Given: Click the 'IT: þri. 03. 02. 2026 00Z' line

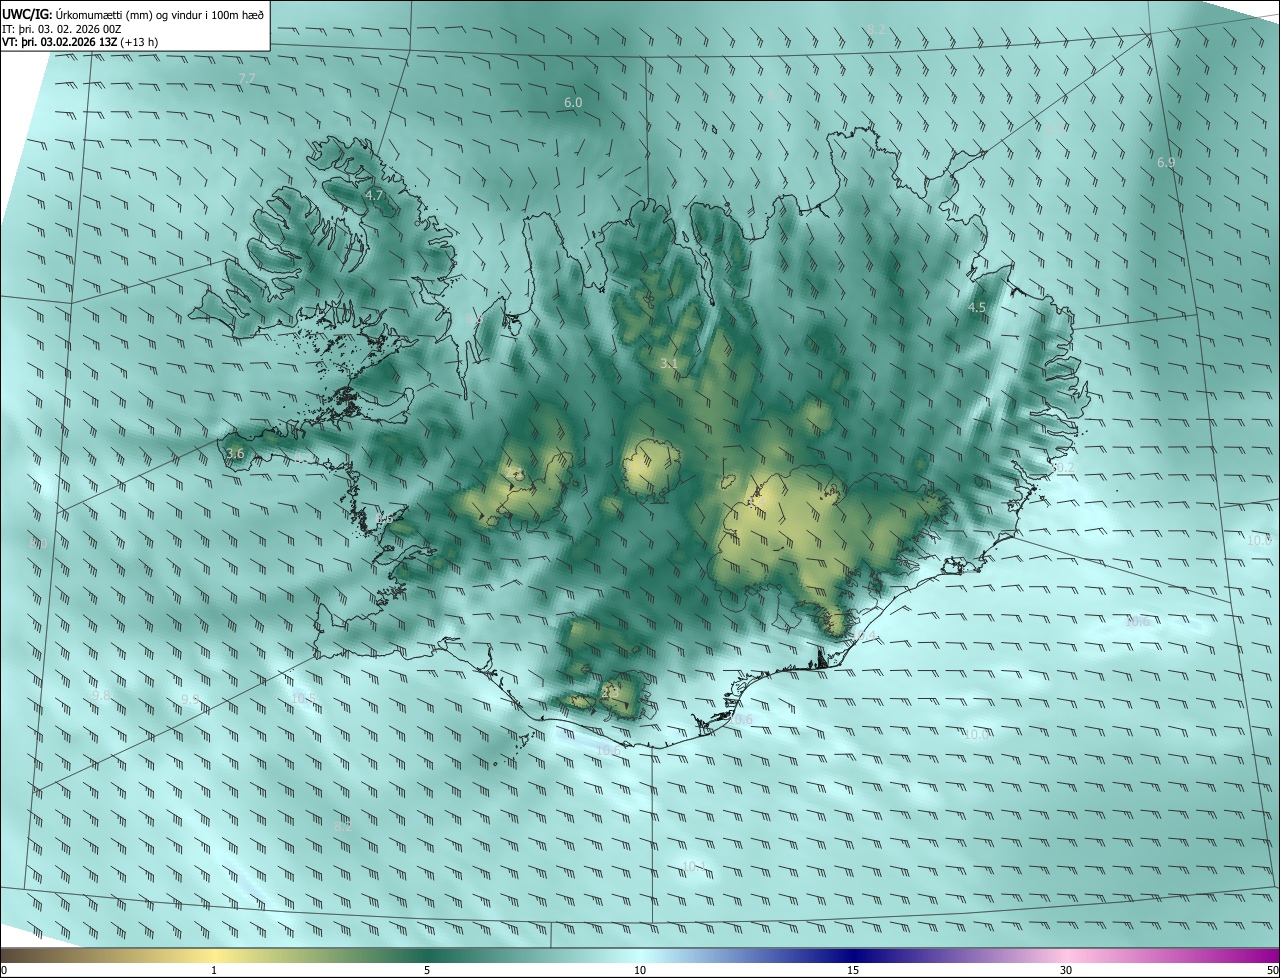Looking at the screenshot, I should pyautogui.click(x=62, y=28).
